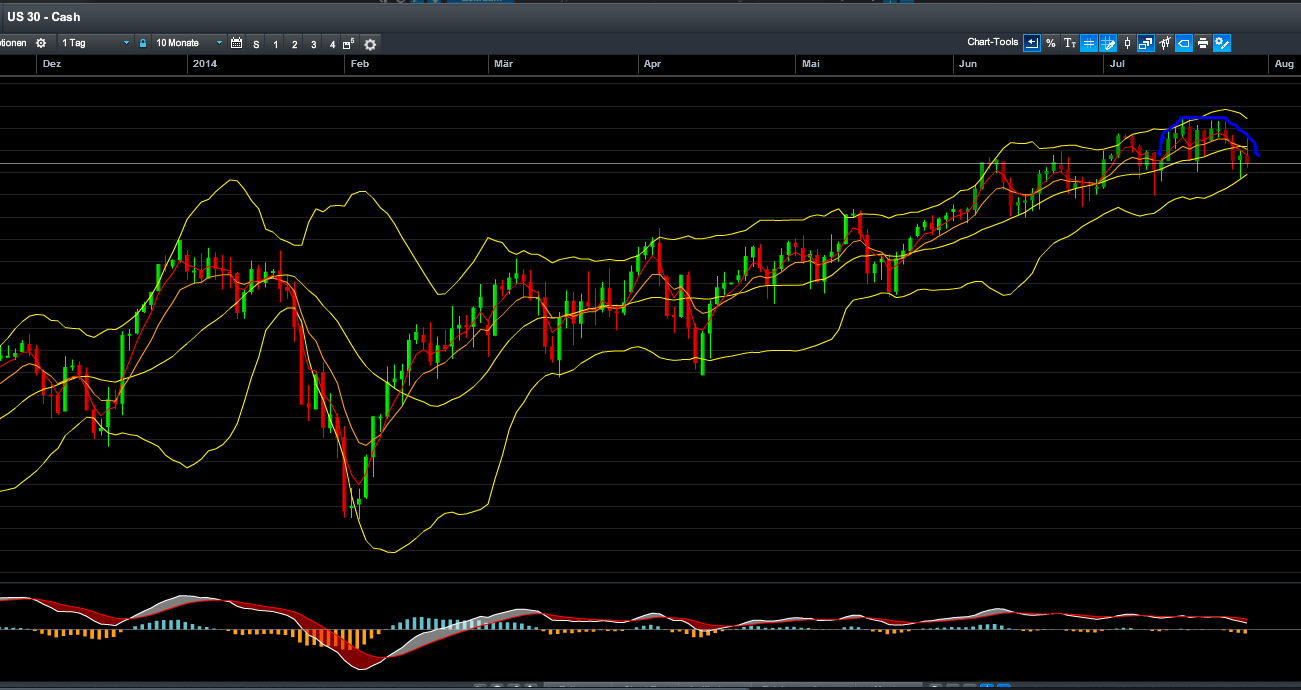Viewport: 1301px width, 690px height.
Task: Select the candlestick chart type icon
Action: [1165, 43]
